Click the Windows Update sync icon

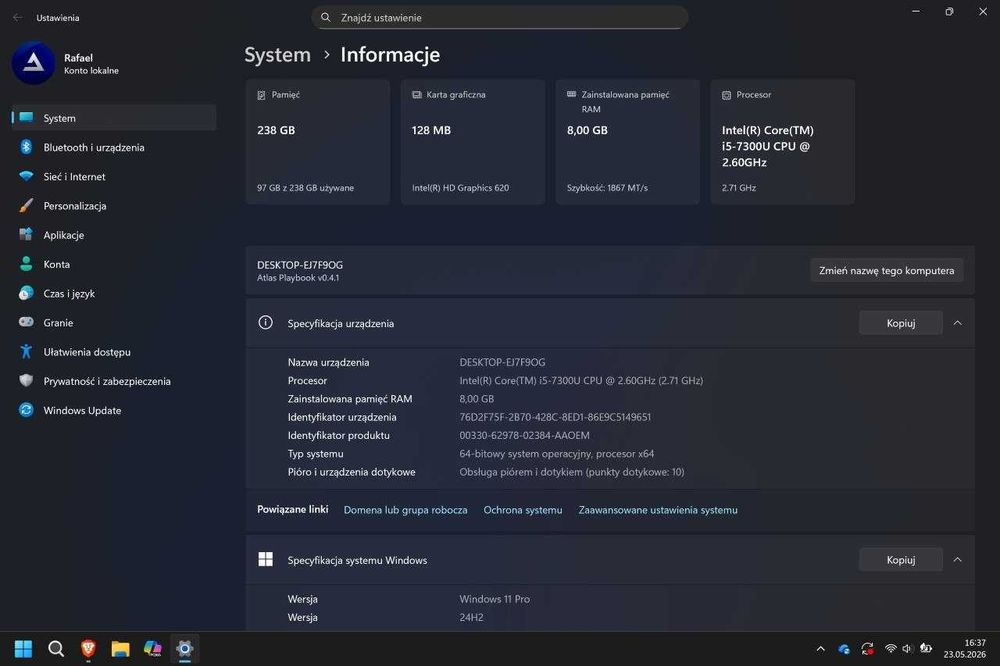(x=26, y=410)
